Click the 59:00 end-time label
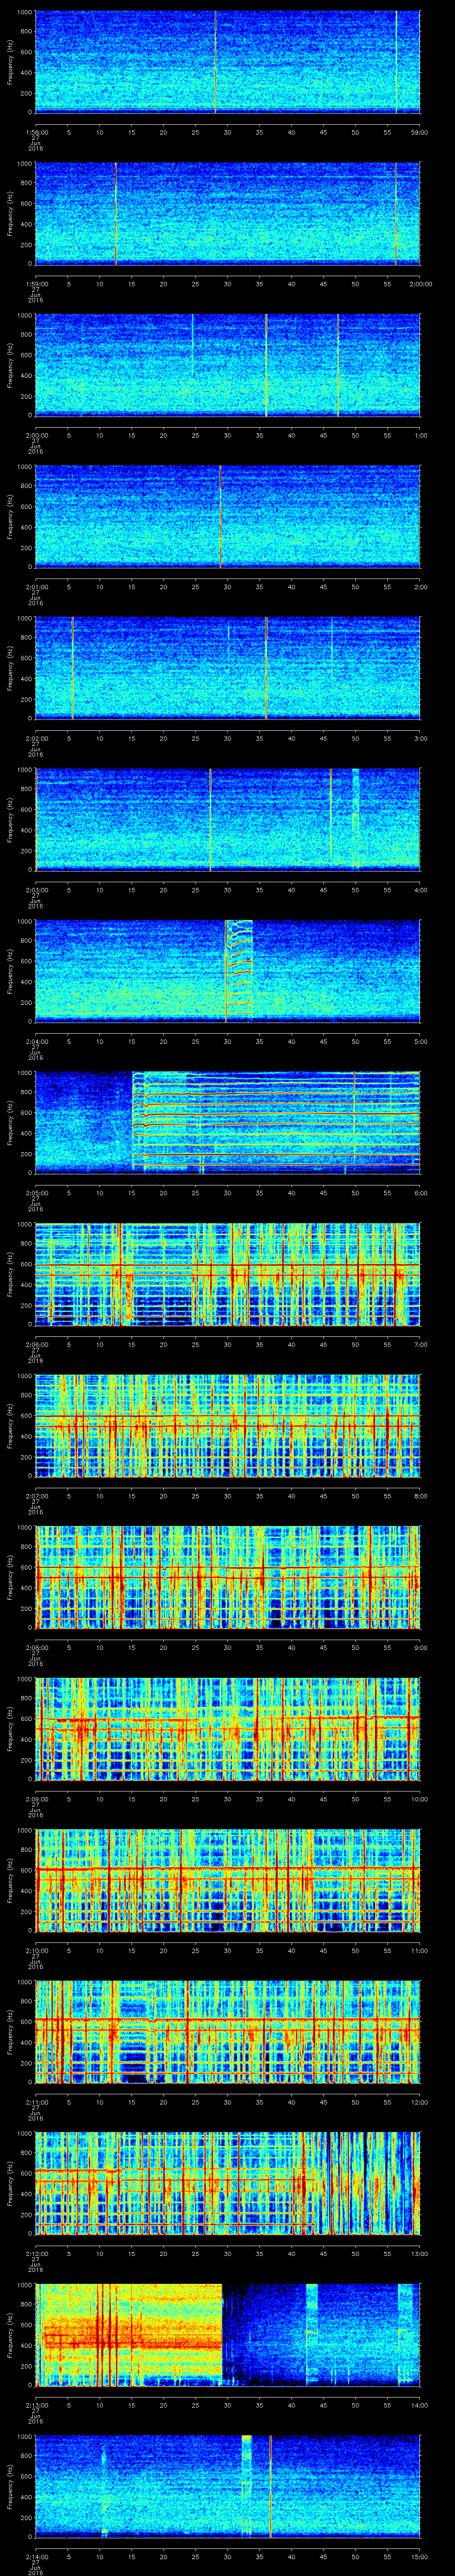The width and height of the screenshot is (455, 2576). click(x=419, y=132)
